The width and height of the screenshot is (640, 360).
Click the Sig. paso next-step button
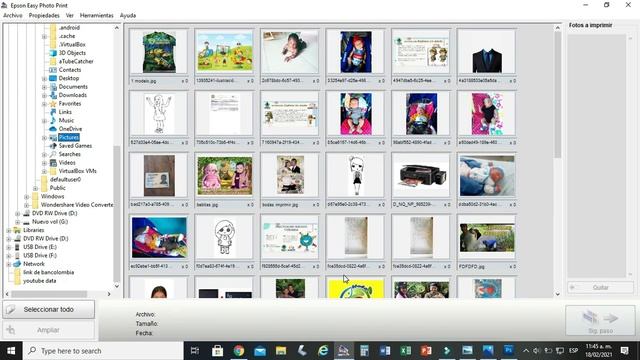[x=600, y=321]
